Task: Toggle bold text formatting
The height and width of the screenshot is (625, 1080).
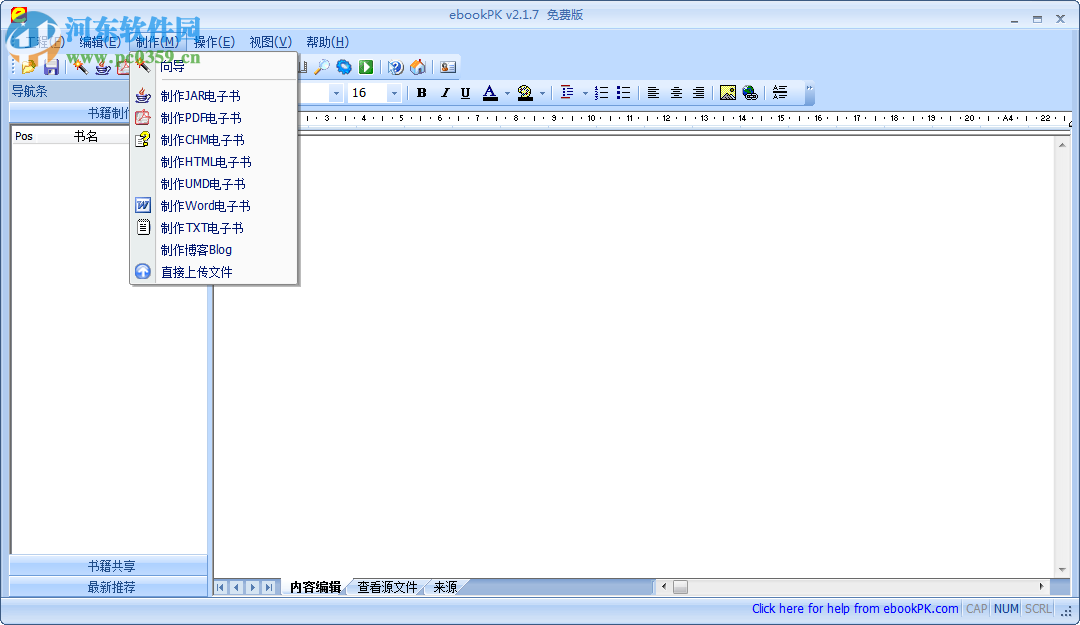Action: (x=421, y=92)
